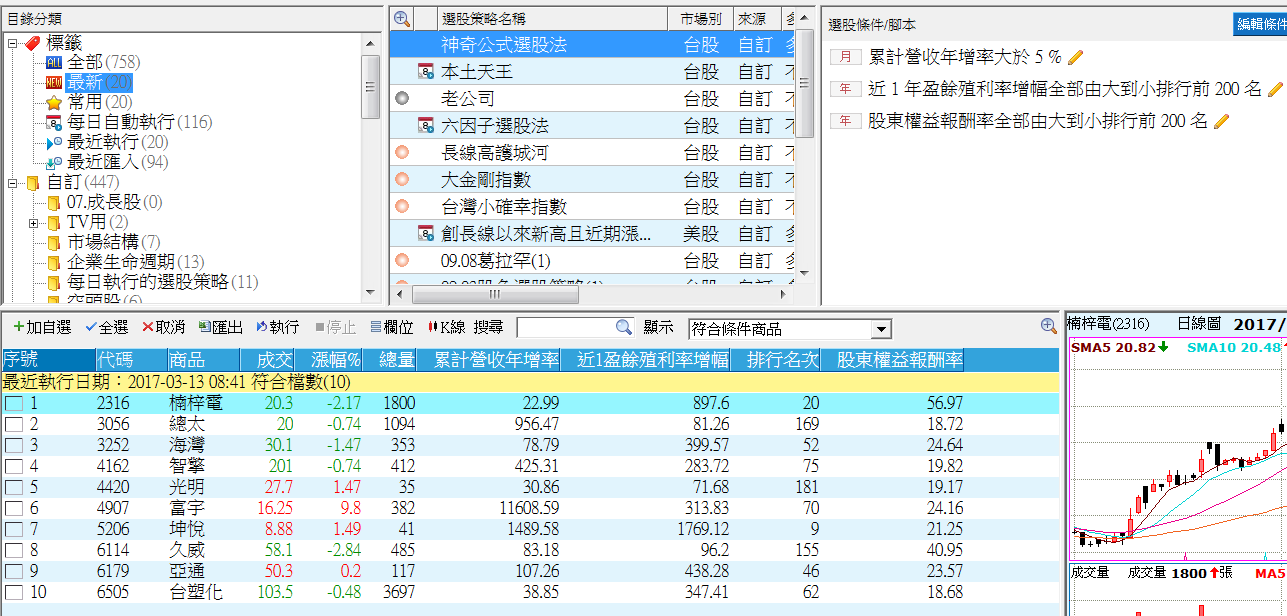1287x616 pixels.
Task: Click the magnifier icon in search box
Action: [623, 327]
